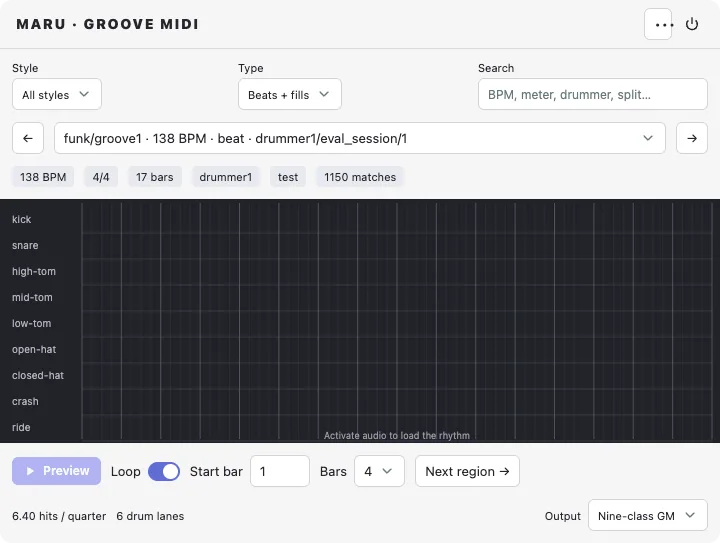Viewport: 720px width, 543px height.
Task: Select the open-hat lane label
Action: coord(34,350)
